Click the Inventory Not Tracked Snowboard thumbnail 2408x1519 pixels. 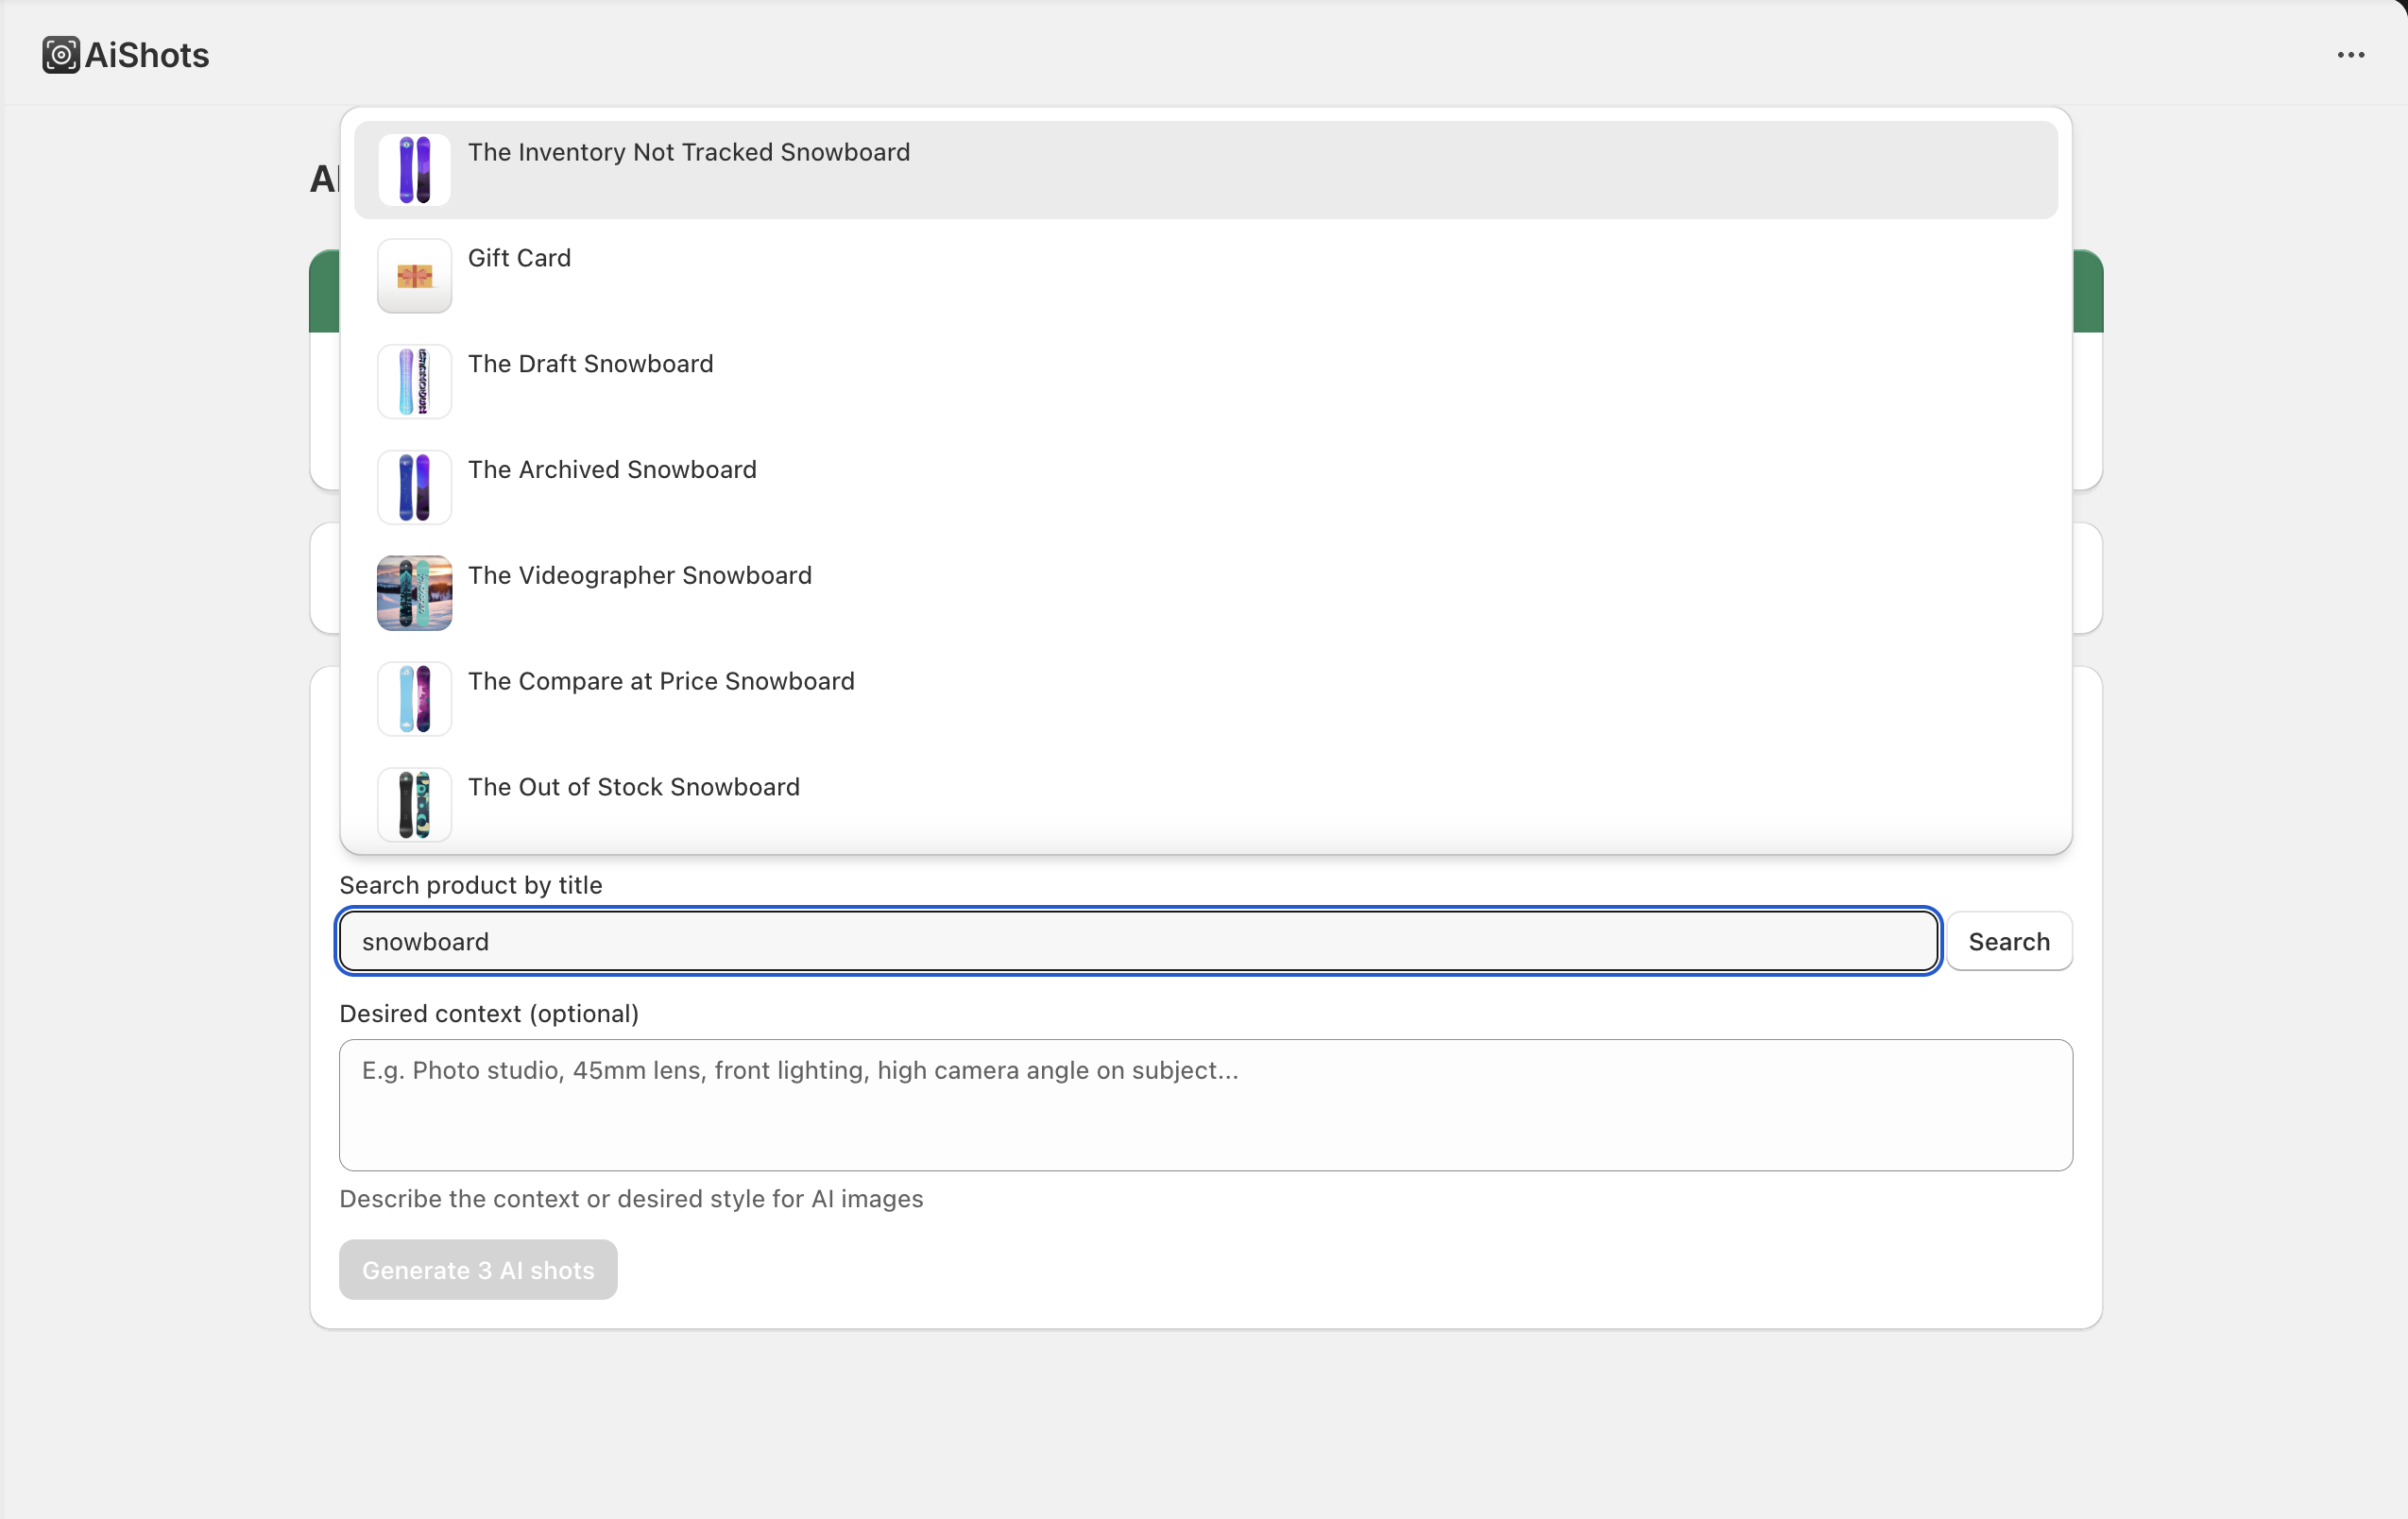414,170
